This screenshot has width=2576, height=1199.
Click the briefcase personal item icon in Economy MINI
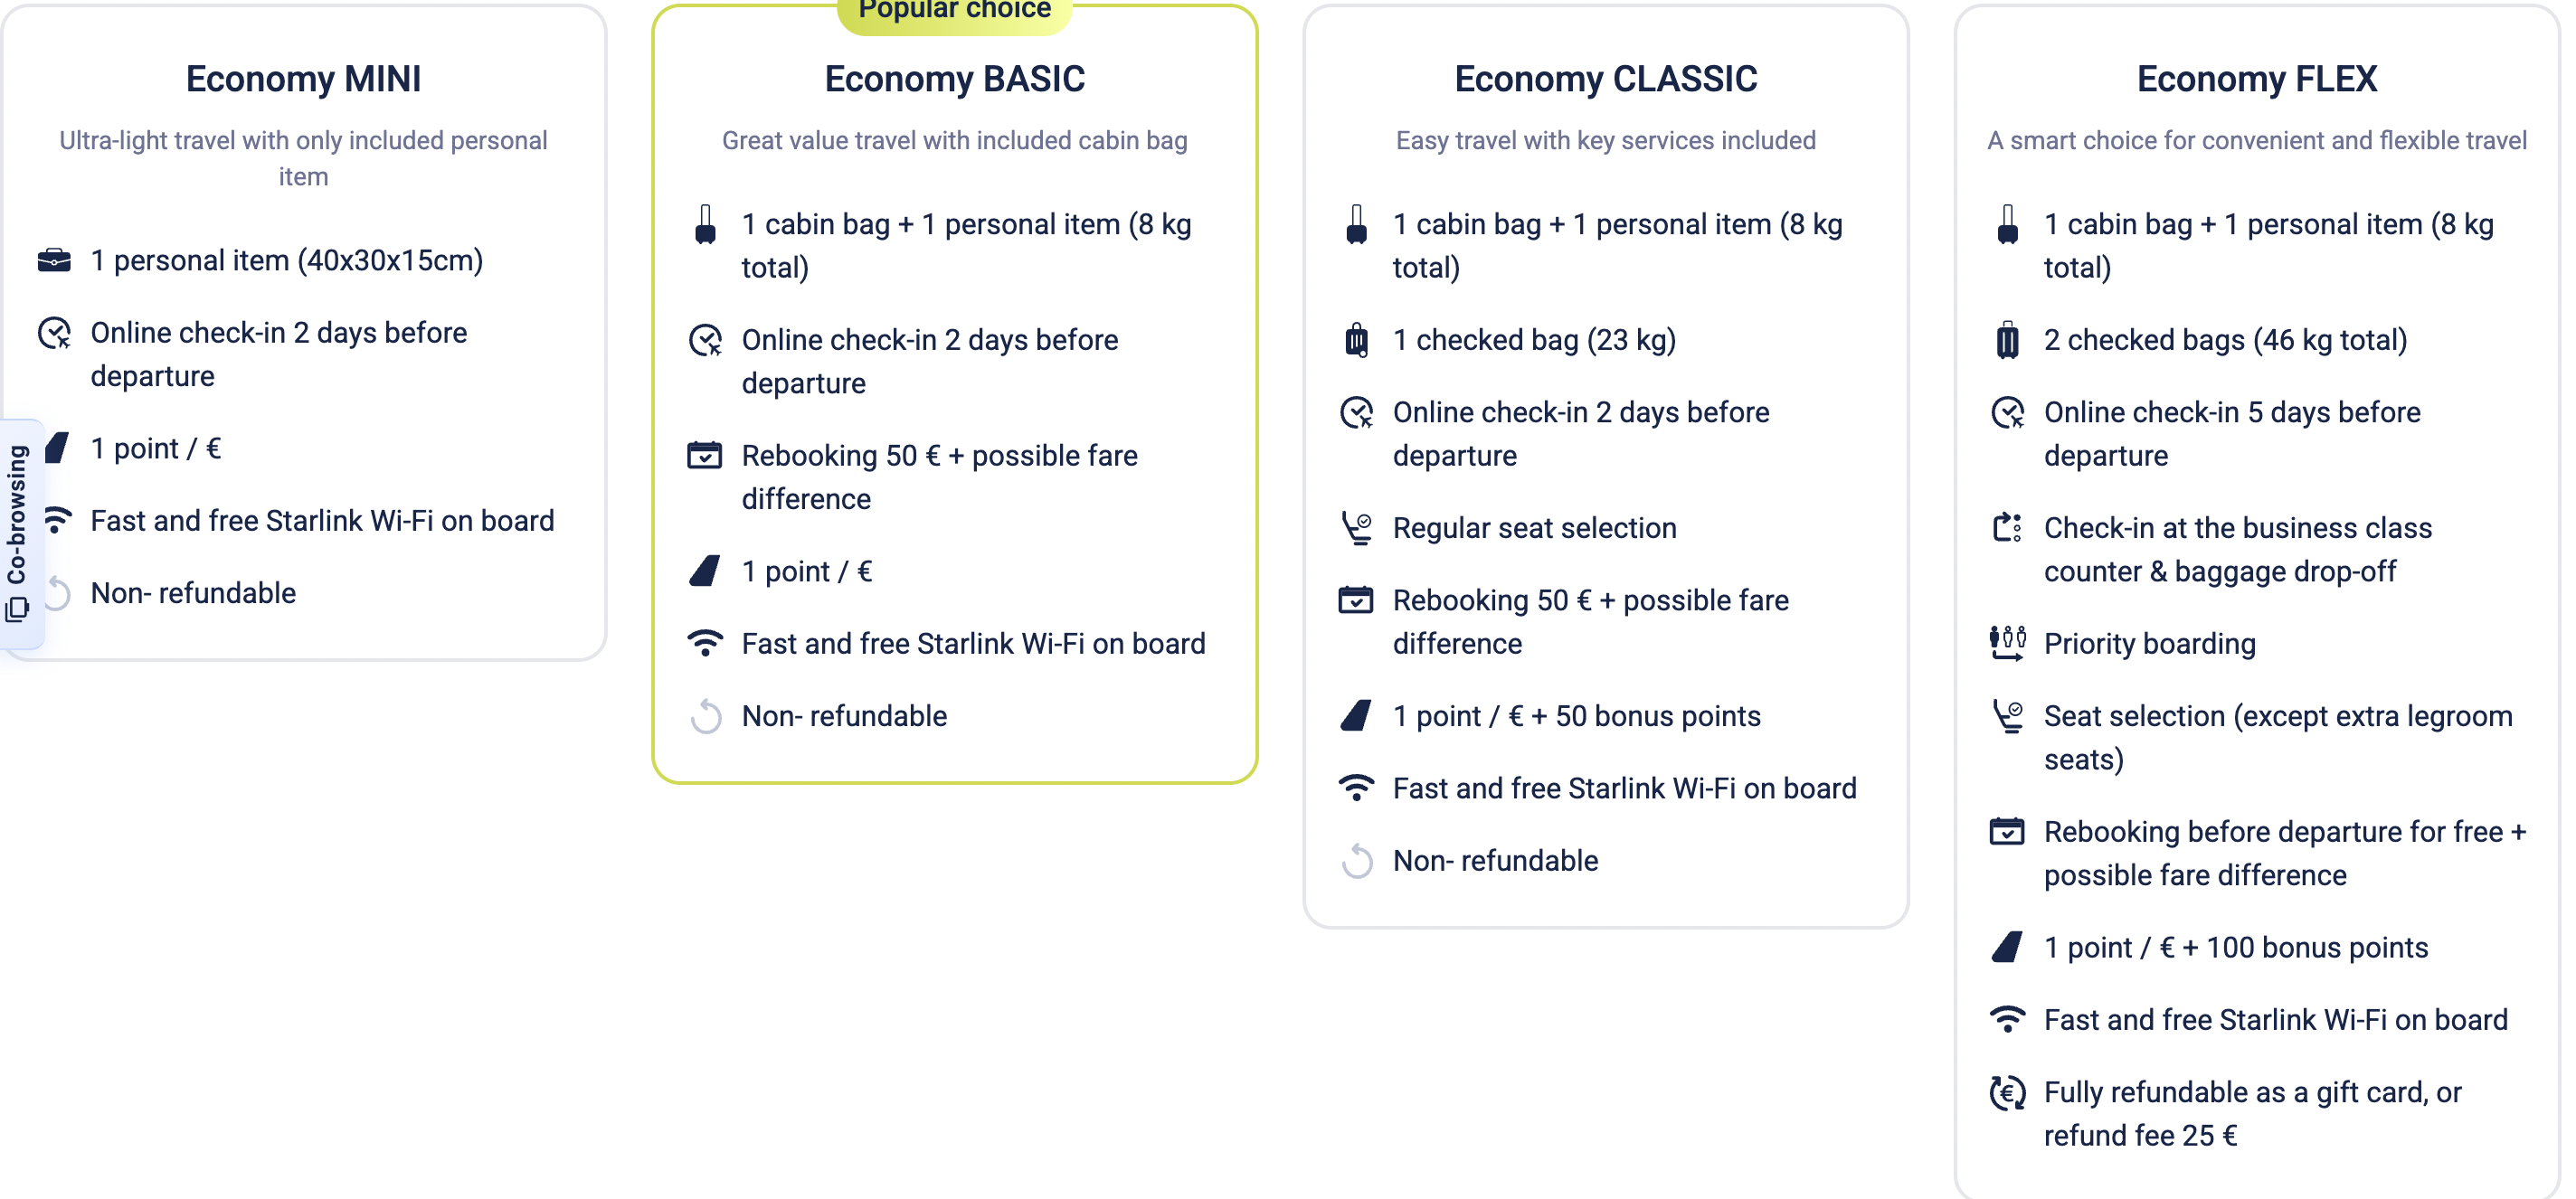coord(54,261)
